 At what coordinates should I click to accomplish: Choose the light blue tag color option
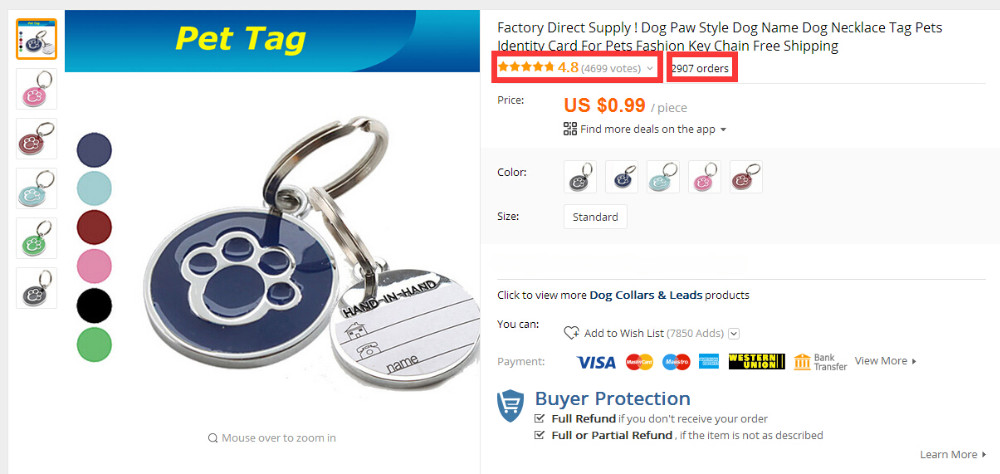click(663, 177)
